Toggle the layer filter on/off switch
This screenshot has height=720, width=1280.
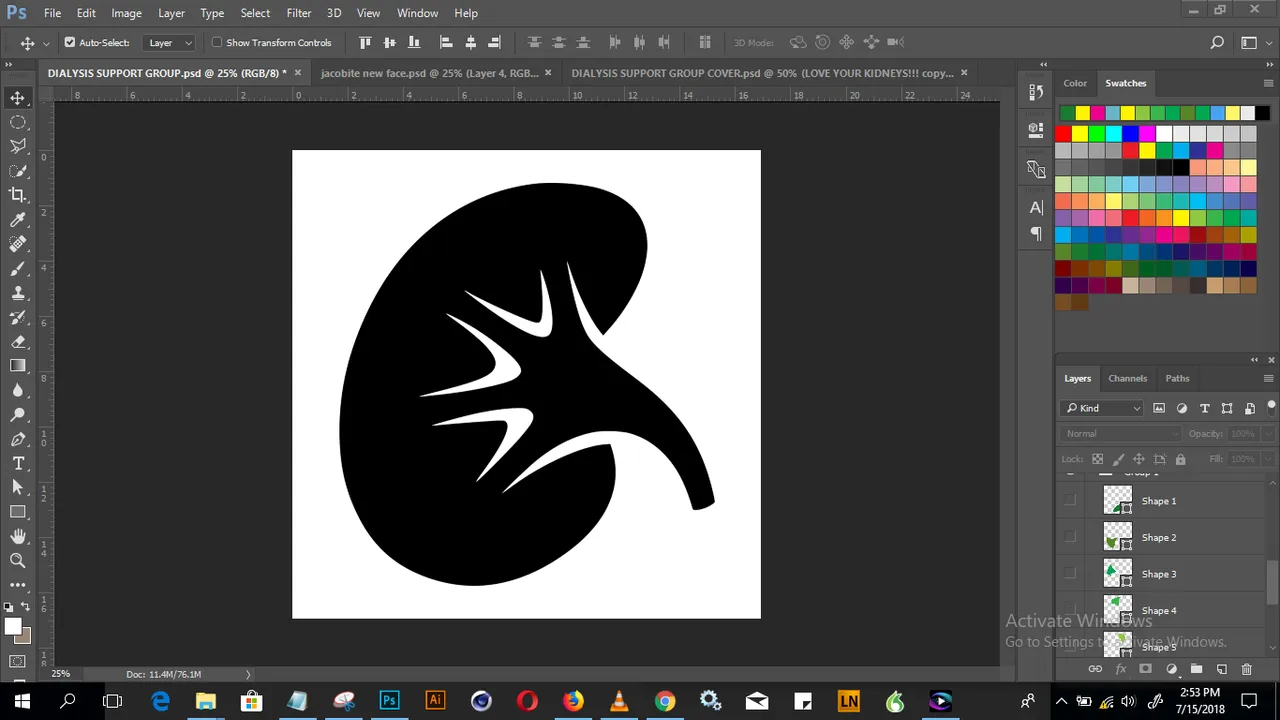coord(1271,407)
